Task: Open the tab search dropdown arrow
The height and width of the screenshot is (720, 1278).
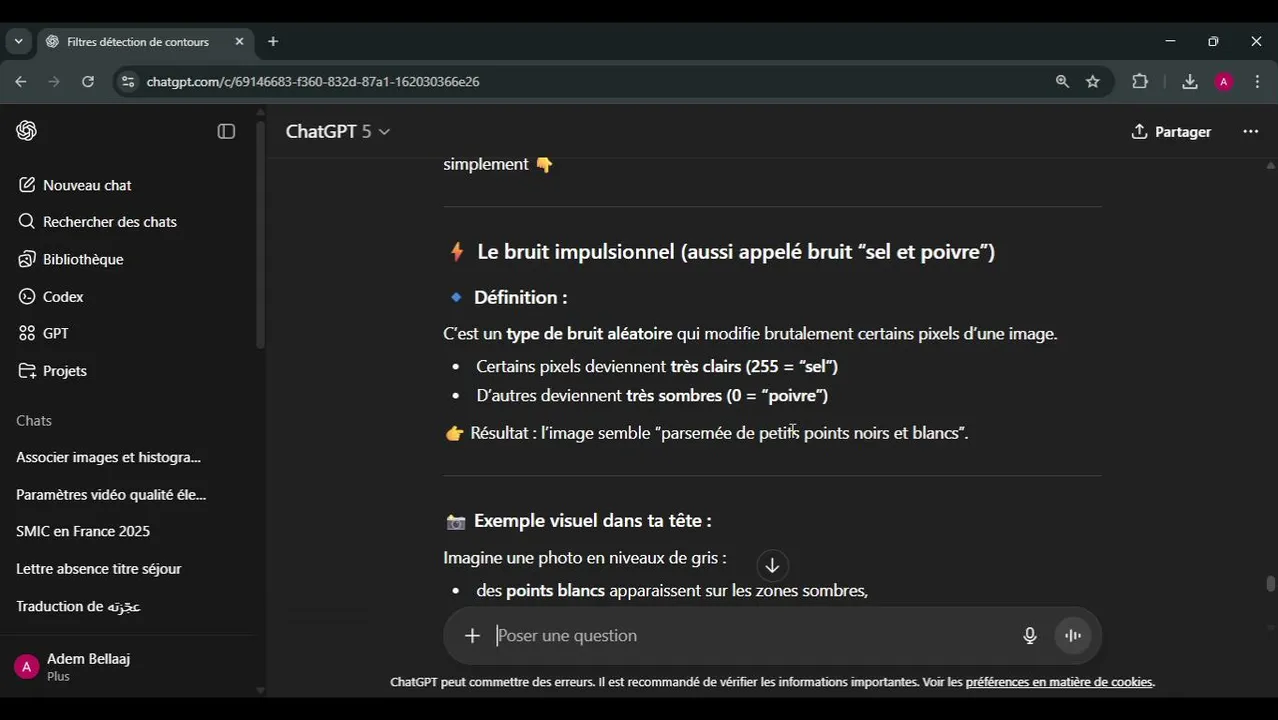Action: (18, 42)
